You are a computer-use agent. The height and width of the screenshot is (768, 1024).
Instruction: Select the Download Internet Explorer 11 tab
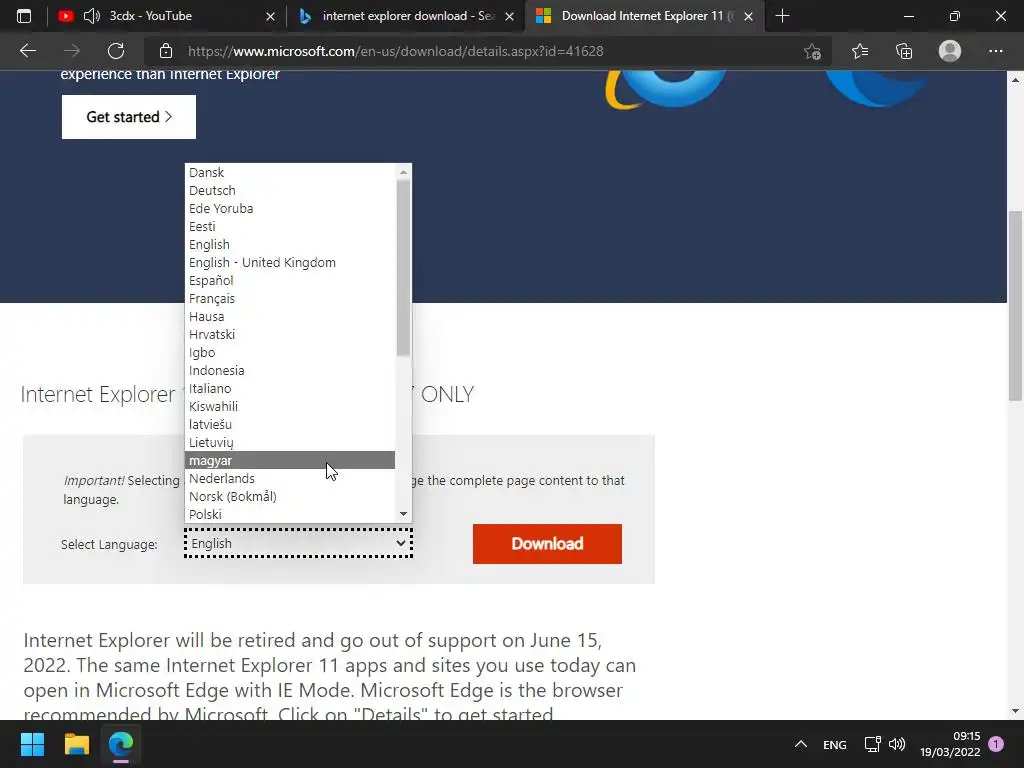point(643,16)
